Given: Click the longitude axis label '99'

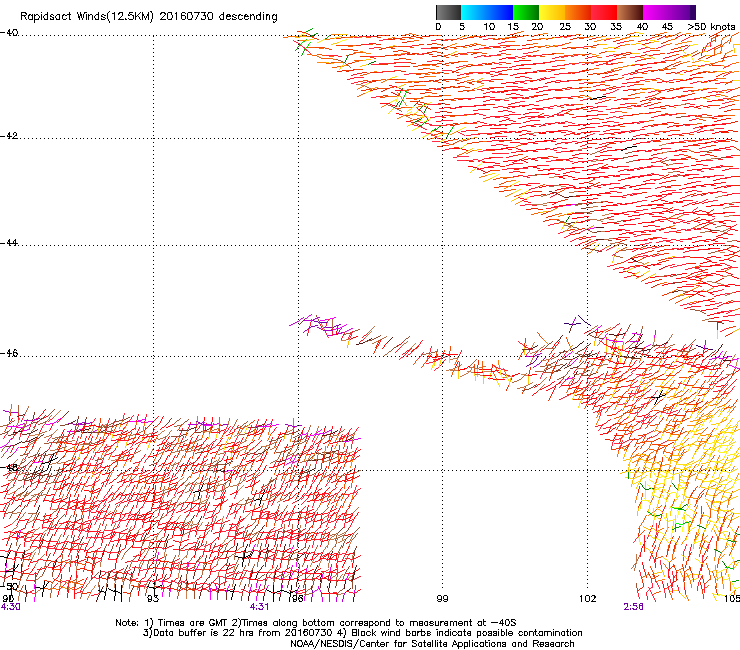Looking at the screenshot, I should tap(442, 599).
